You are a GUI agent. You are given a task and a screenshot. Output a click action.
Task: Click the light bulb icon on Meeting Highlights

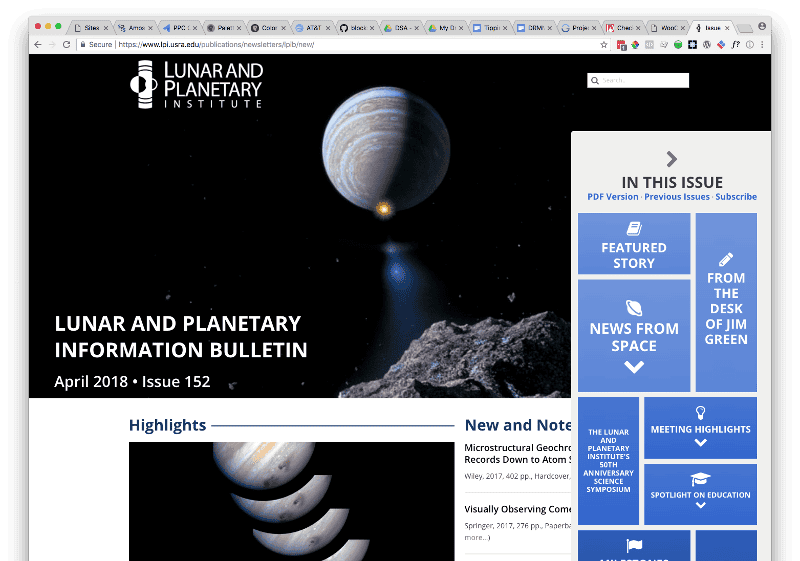pos(701,412)
